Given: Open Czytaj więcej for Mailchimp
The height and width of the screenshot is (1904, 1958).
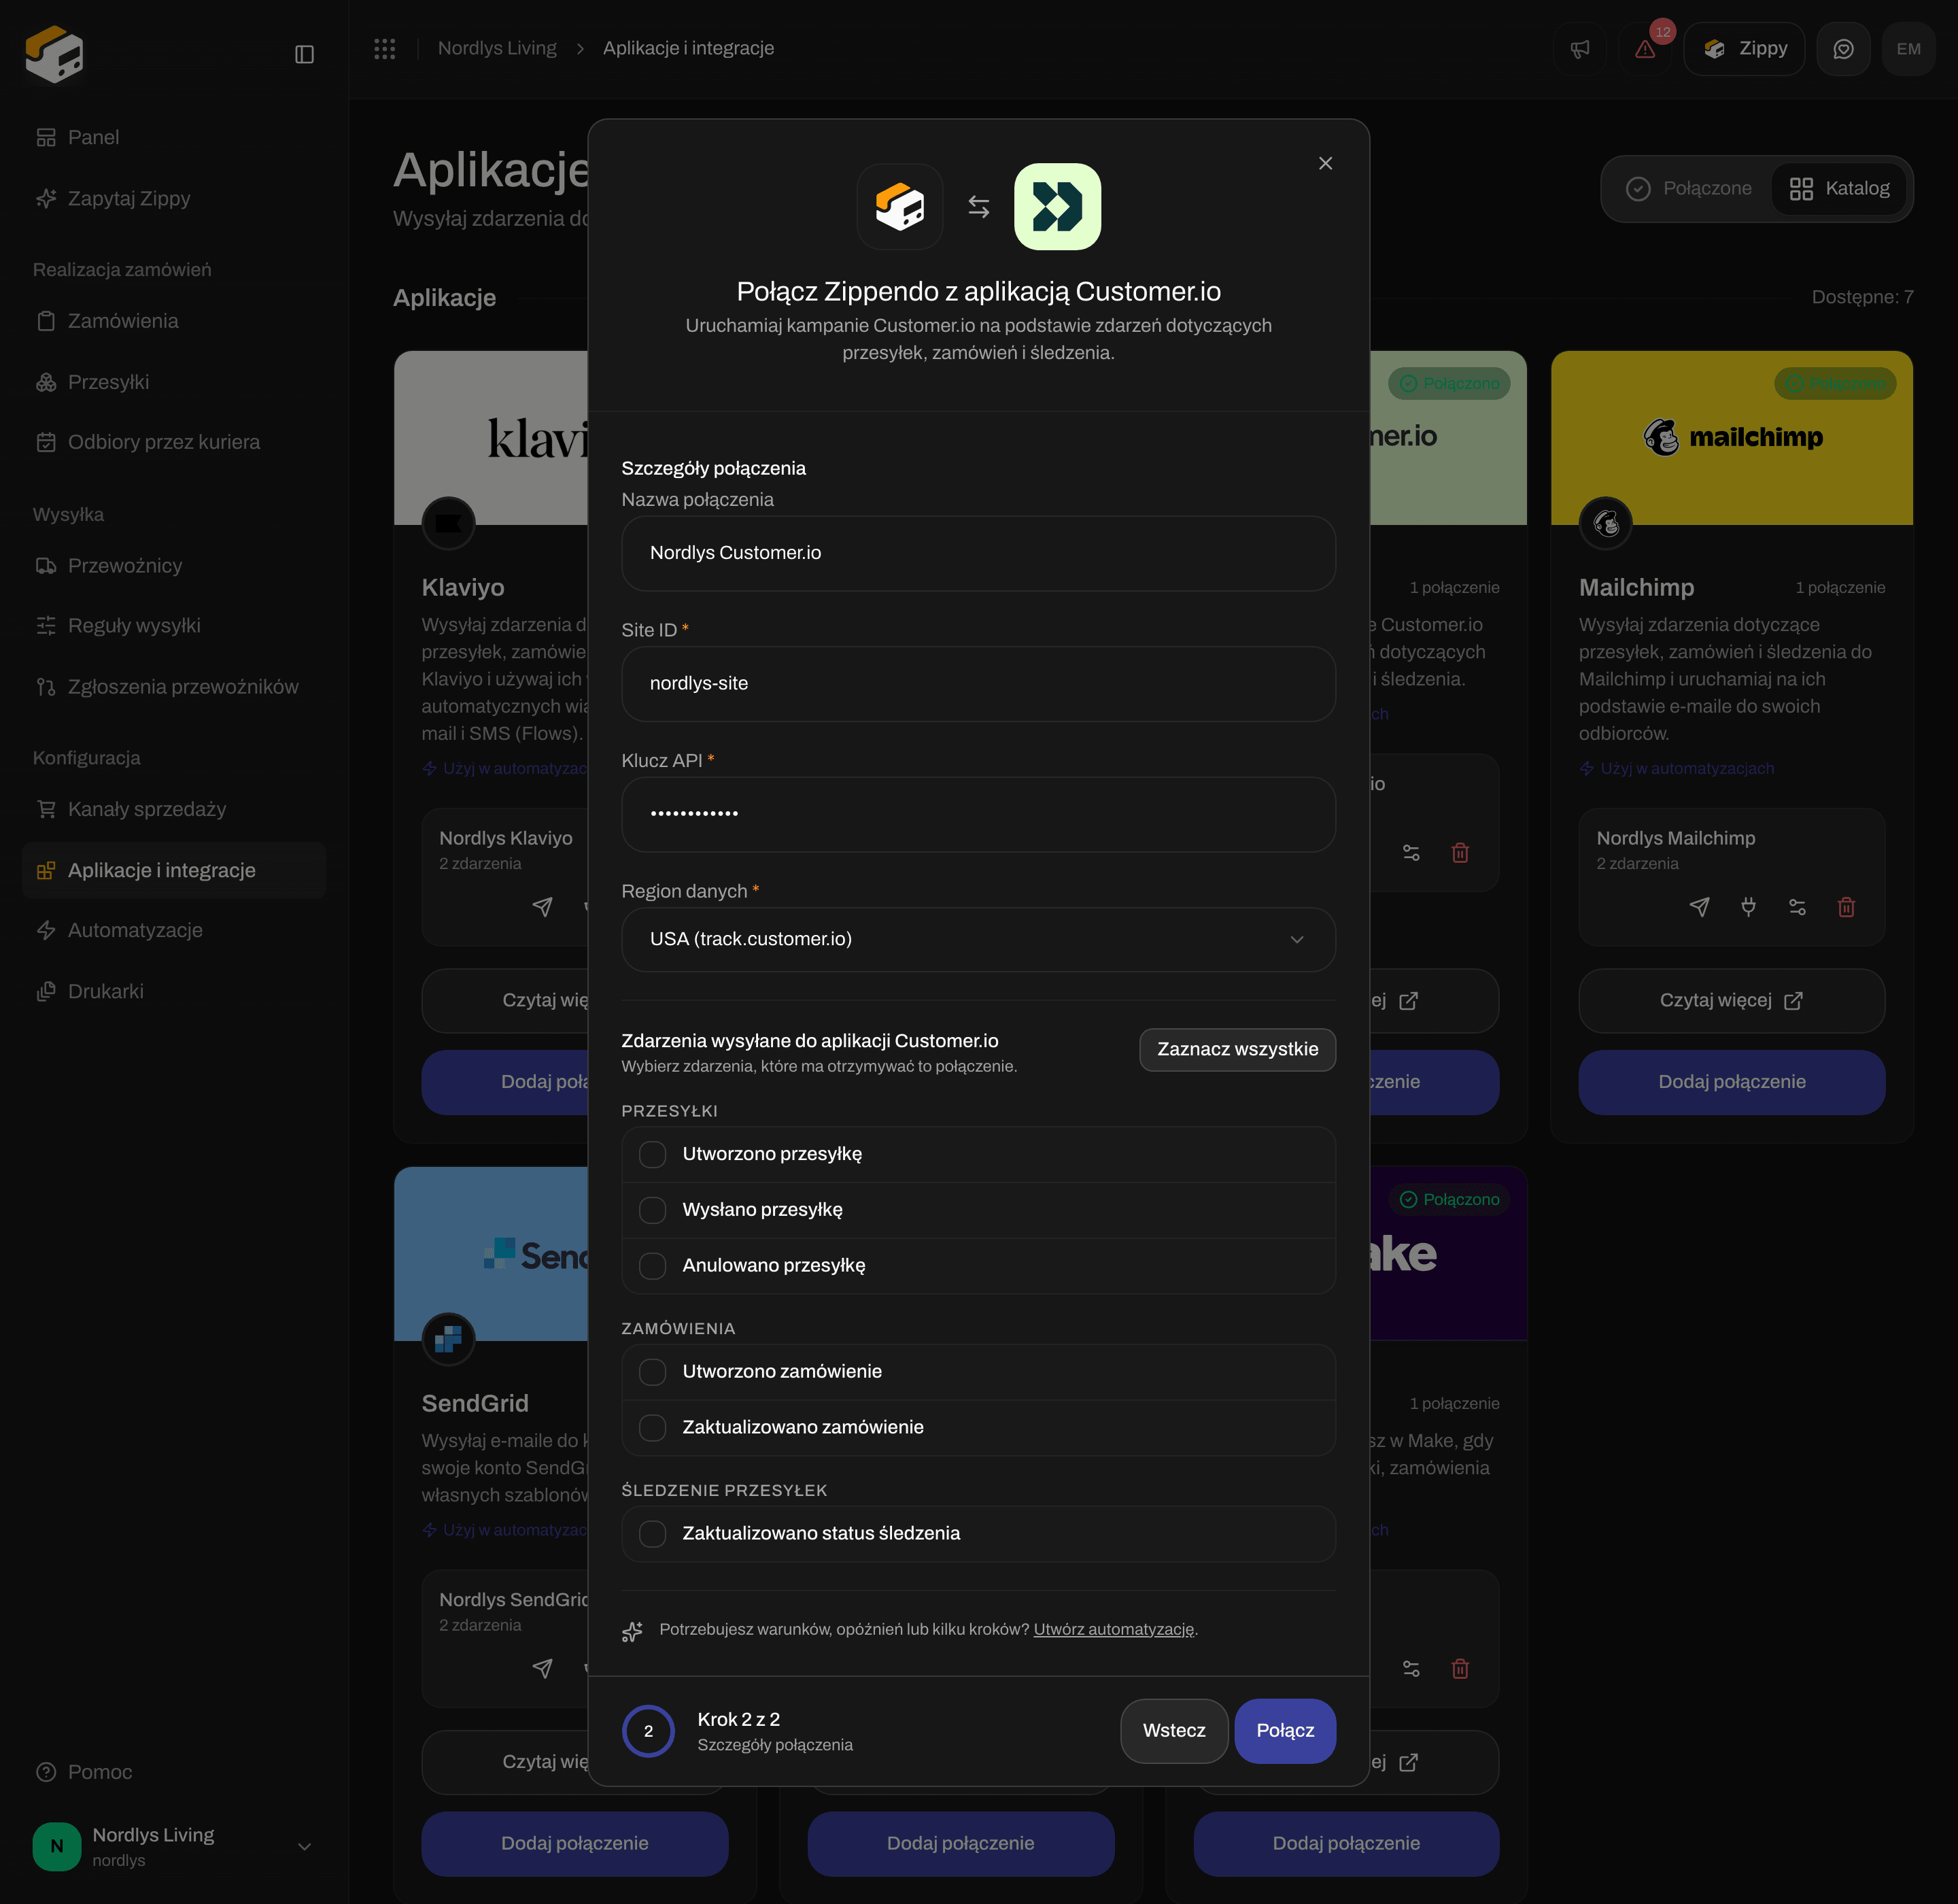Looking at the screenshot, I should click(x=1731, y=1000).
